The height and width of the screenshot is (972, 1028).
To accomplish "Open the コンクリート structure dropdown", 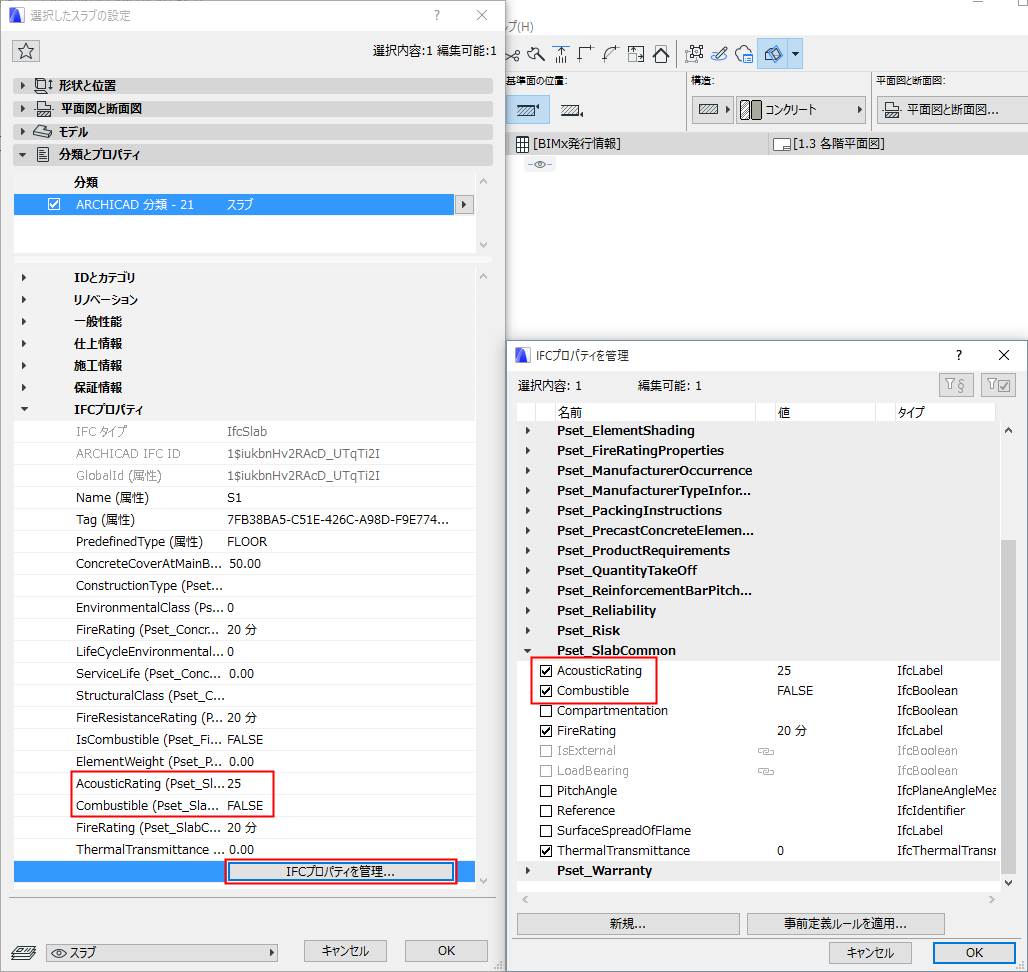I will [858, 110].
